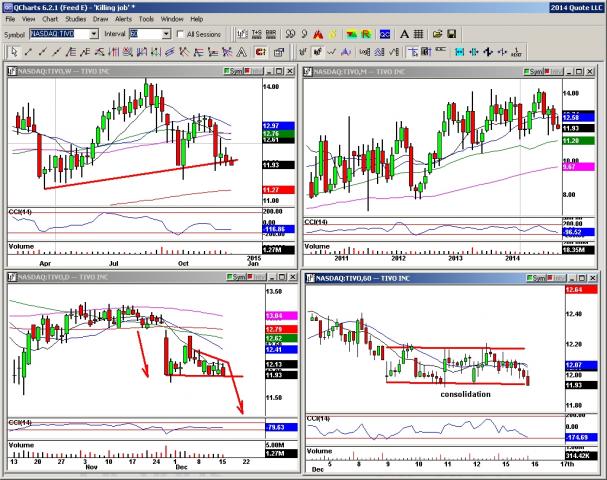Click the blue link icon
The width and height of the screenshot is (607, 480).
point(385,34)
